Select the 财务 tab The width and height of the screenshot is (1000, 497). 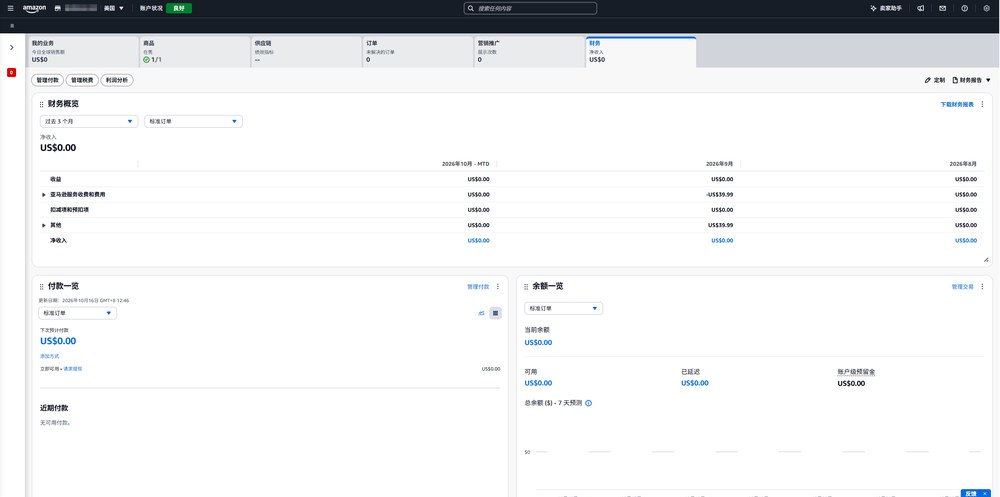(641, 52)
